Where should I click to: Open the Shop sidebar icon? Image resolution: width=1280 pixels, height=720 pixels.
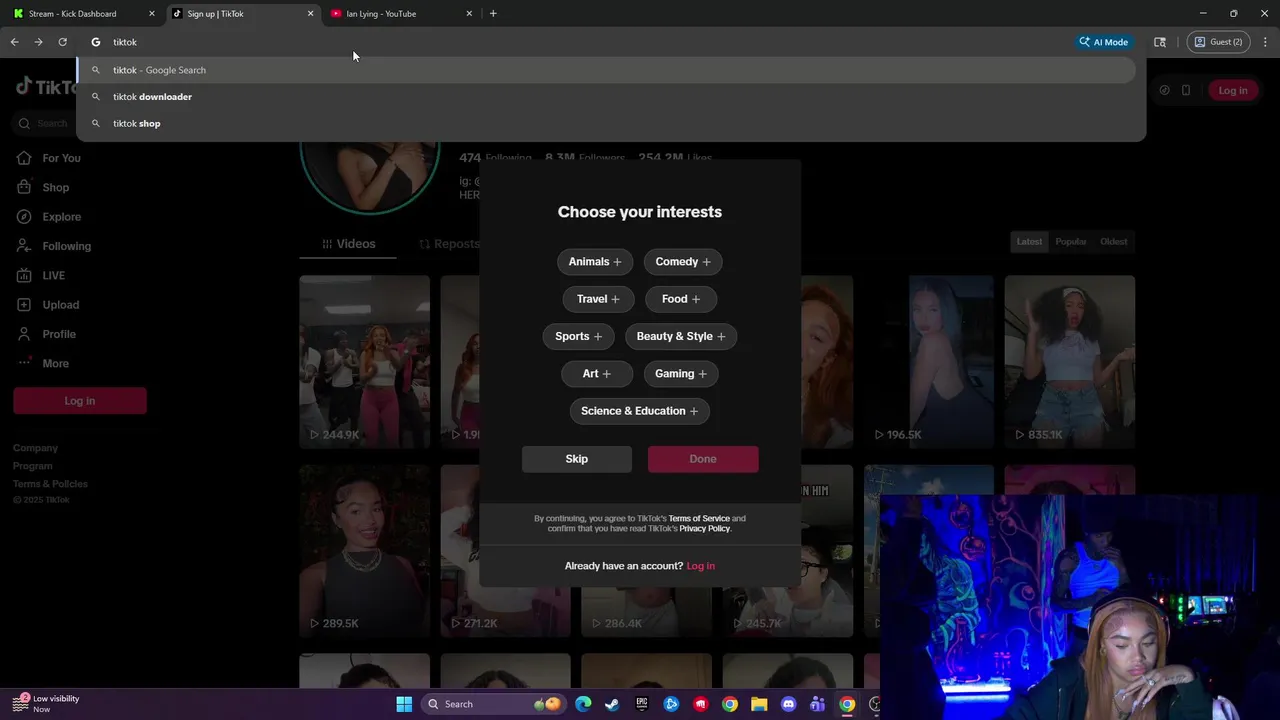[x=24, y=187]
